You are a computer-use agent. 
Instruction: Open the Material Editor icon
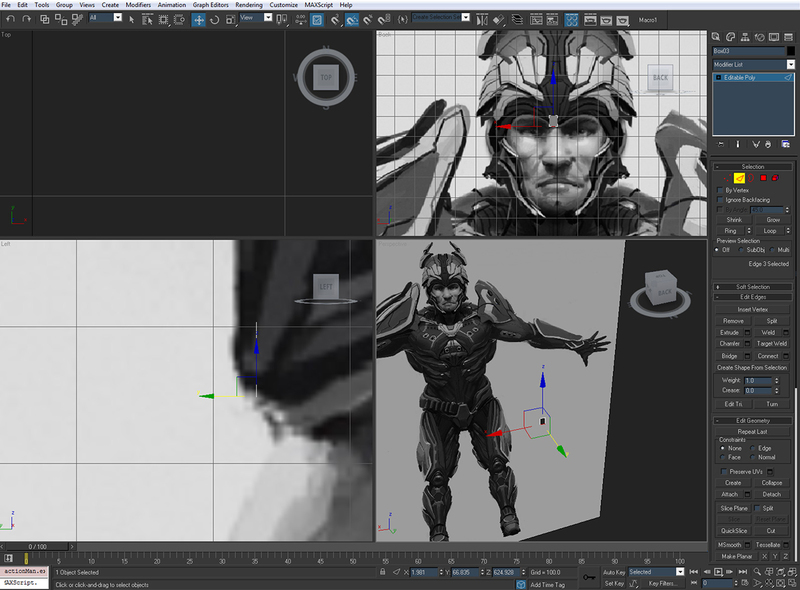571,20
